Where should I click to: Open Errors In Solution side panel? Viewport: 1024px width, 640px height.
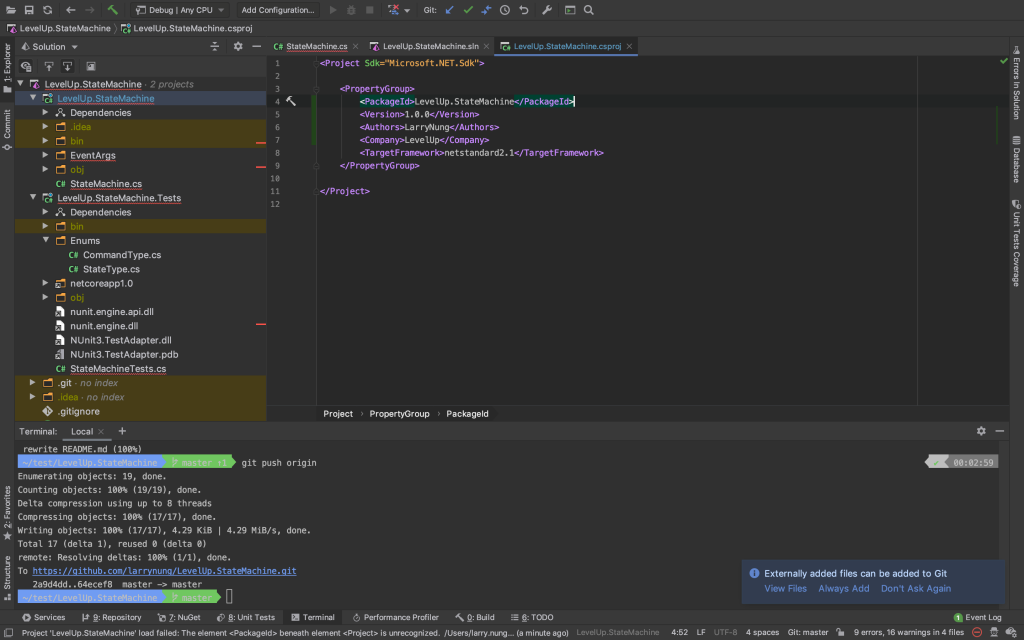click(x=1016, y=83)
